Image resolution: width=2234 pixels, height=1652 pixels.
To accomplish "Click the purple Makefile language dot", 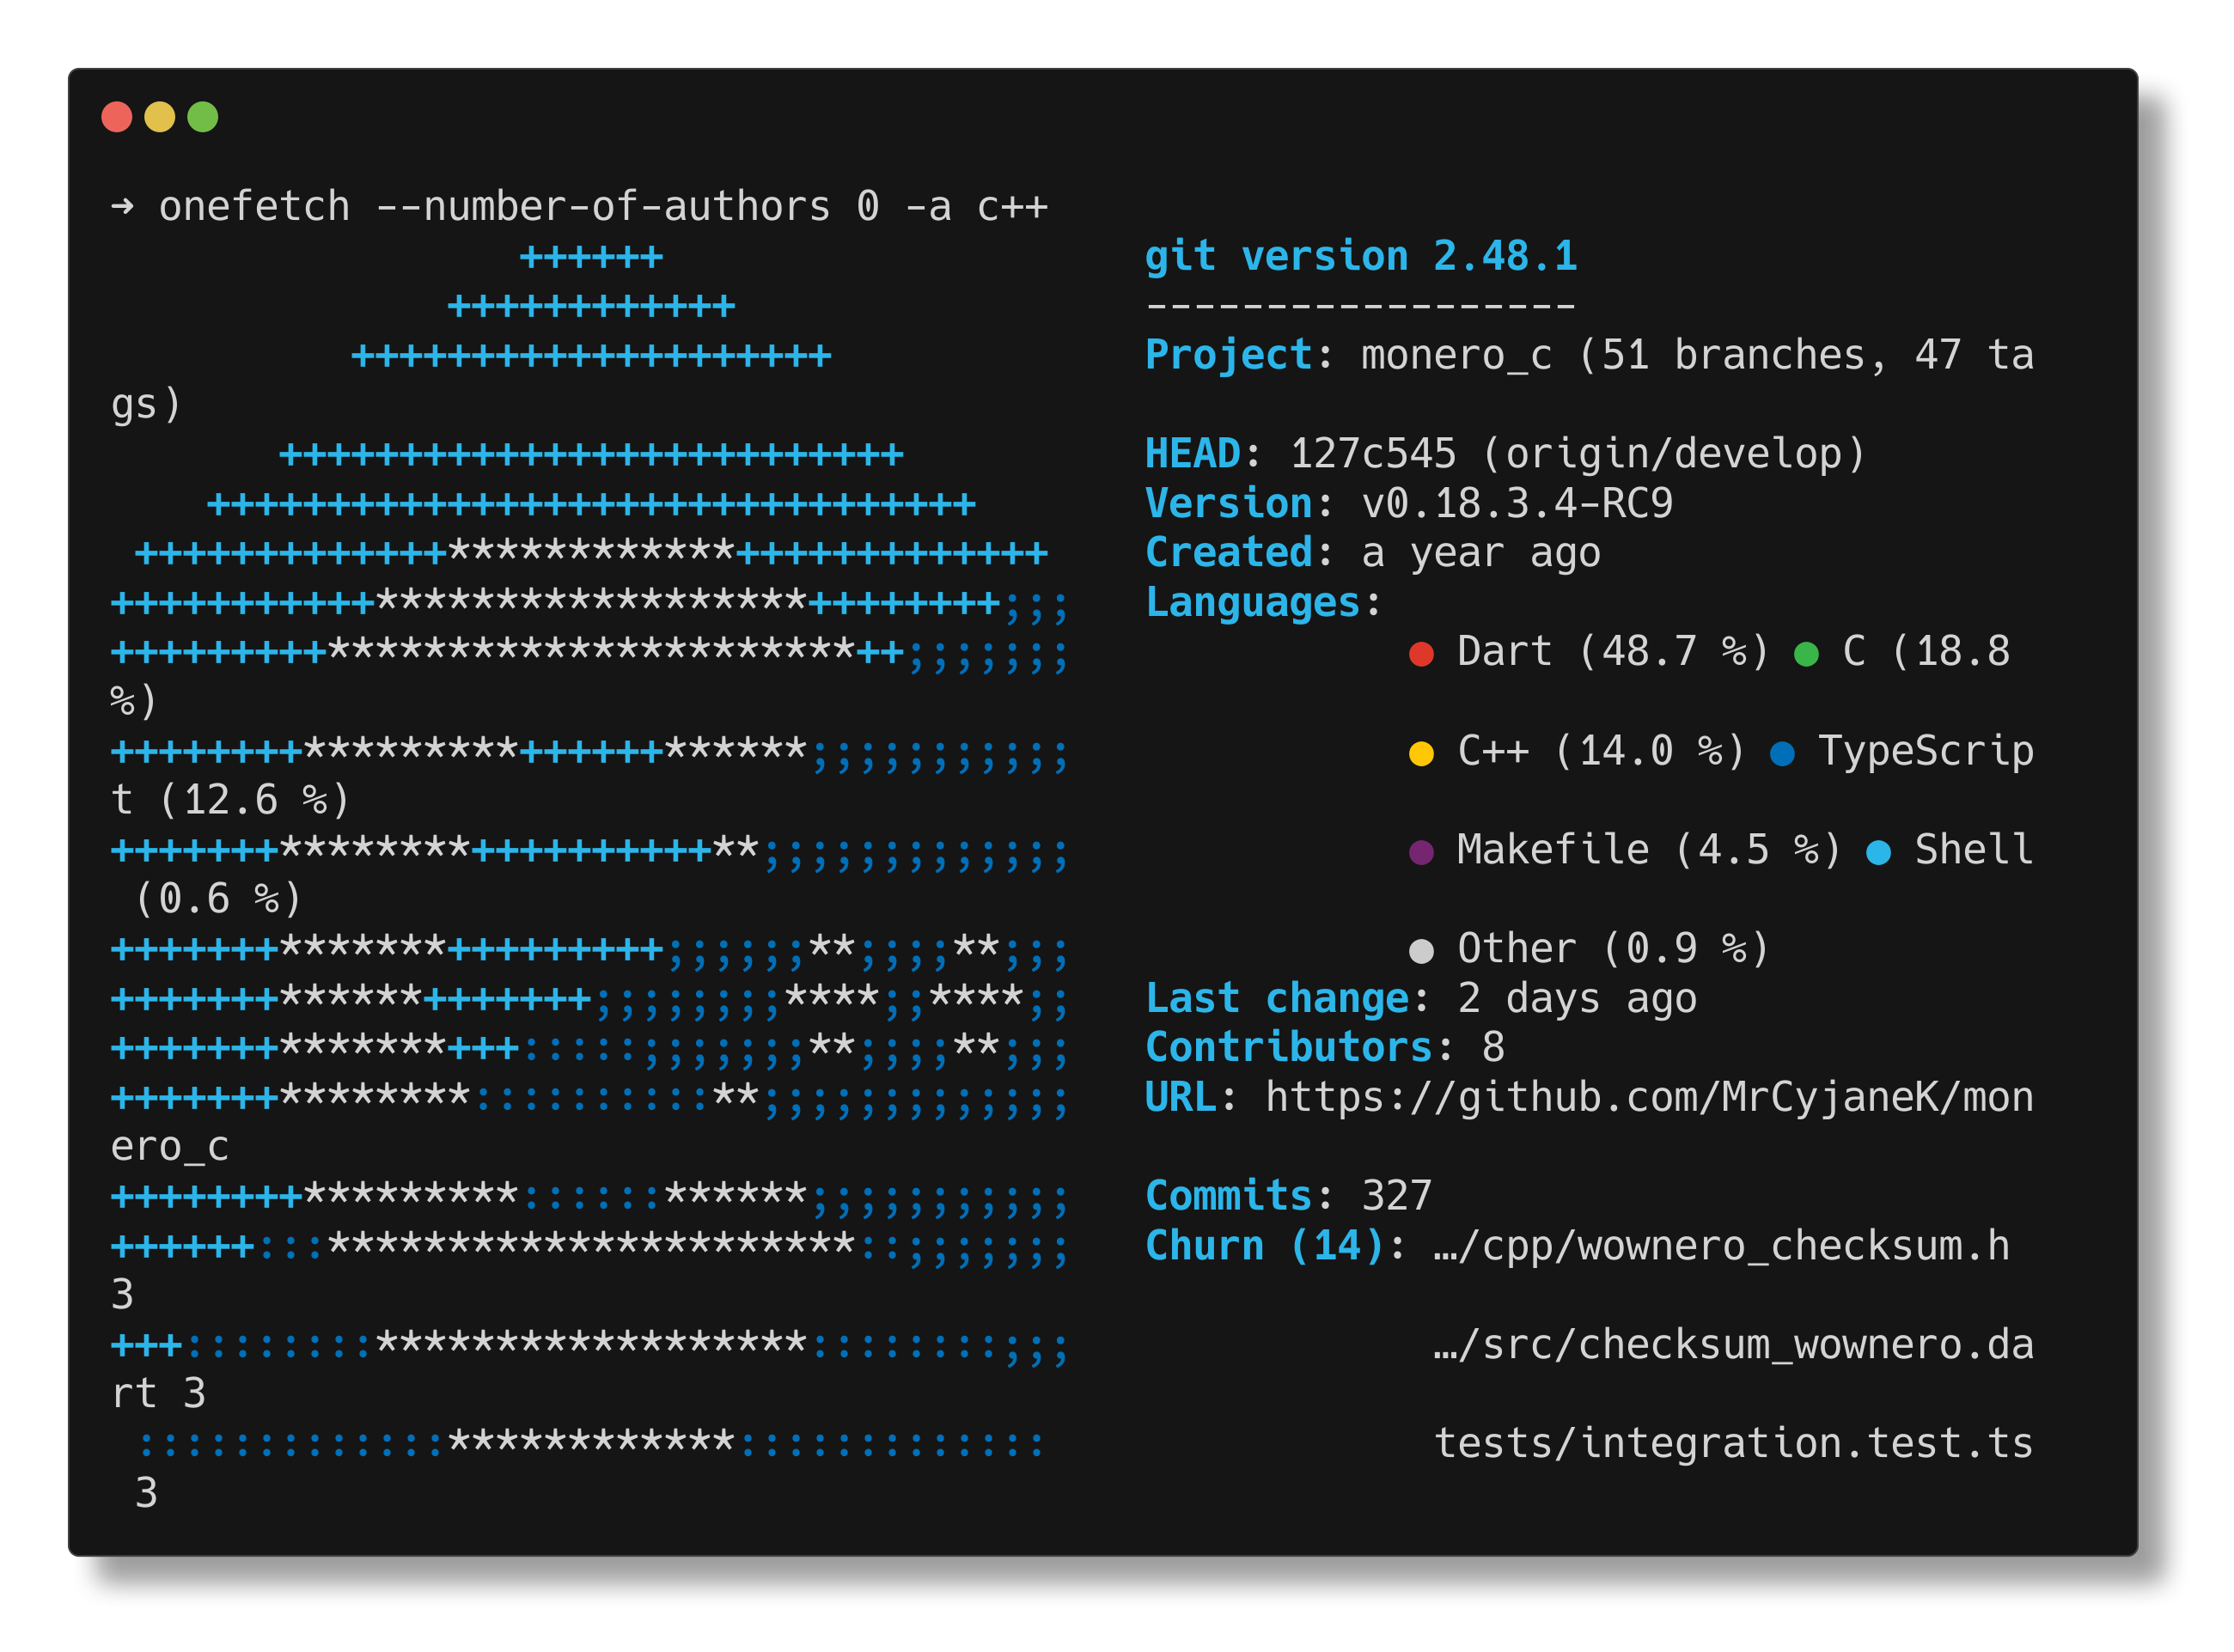I will click(1421, 852).
